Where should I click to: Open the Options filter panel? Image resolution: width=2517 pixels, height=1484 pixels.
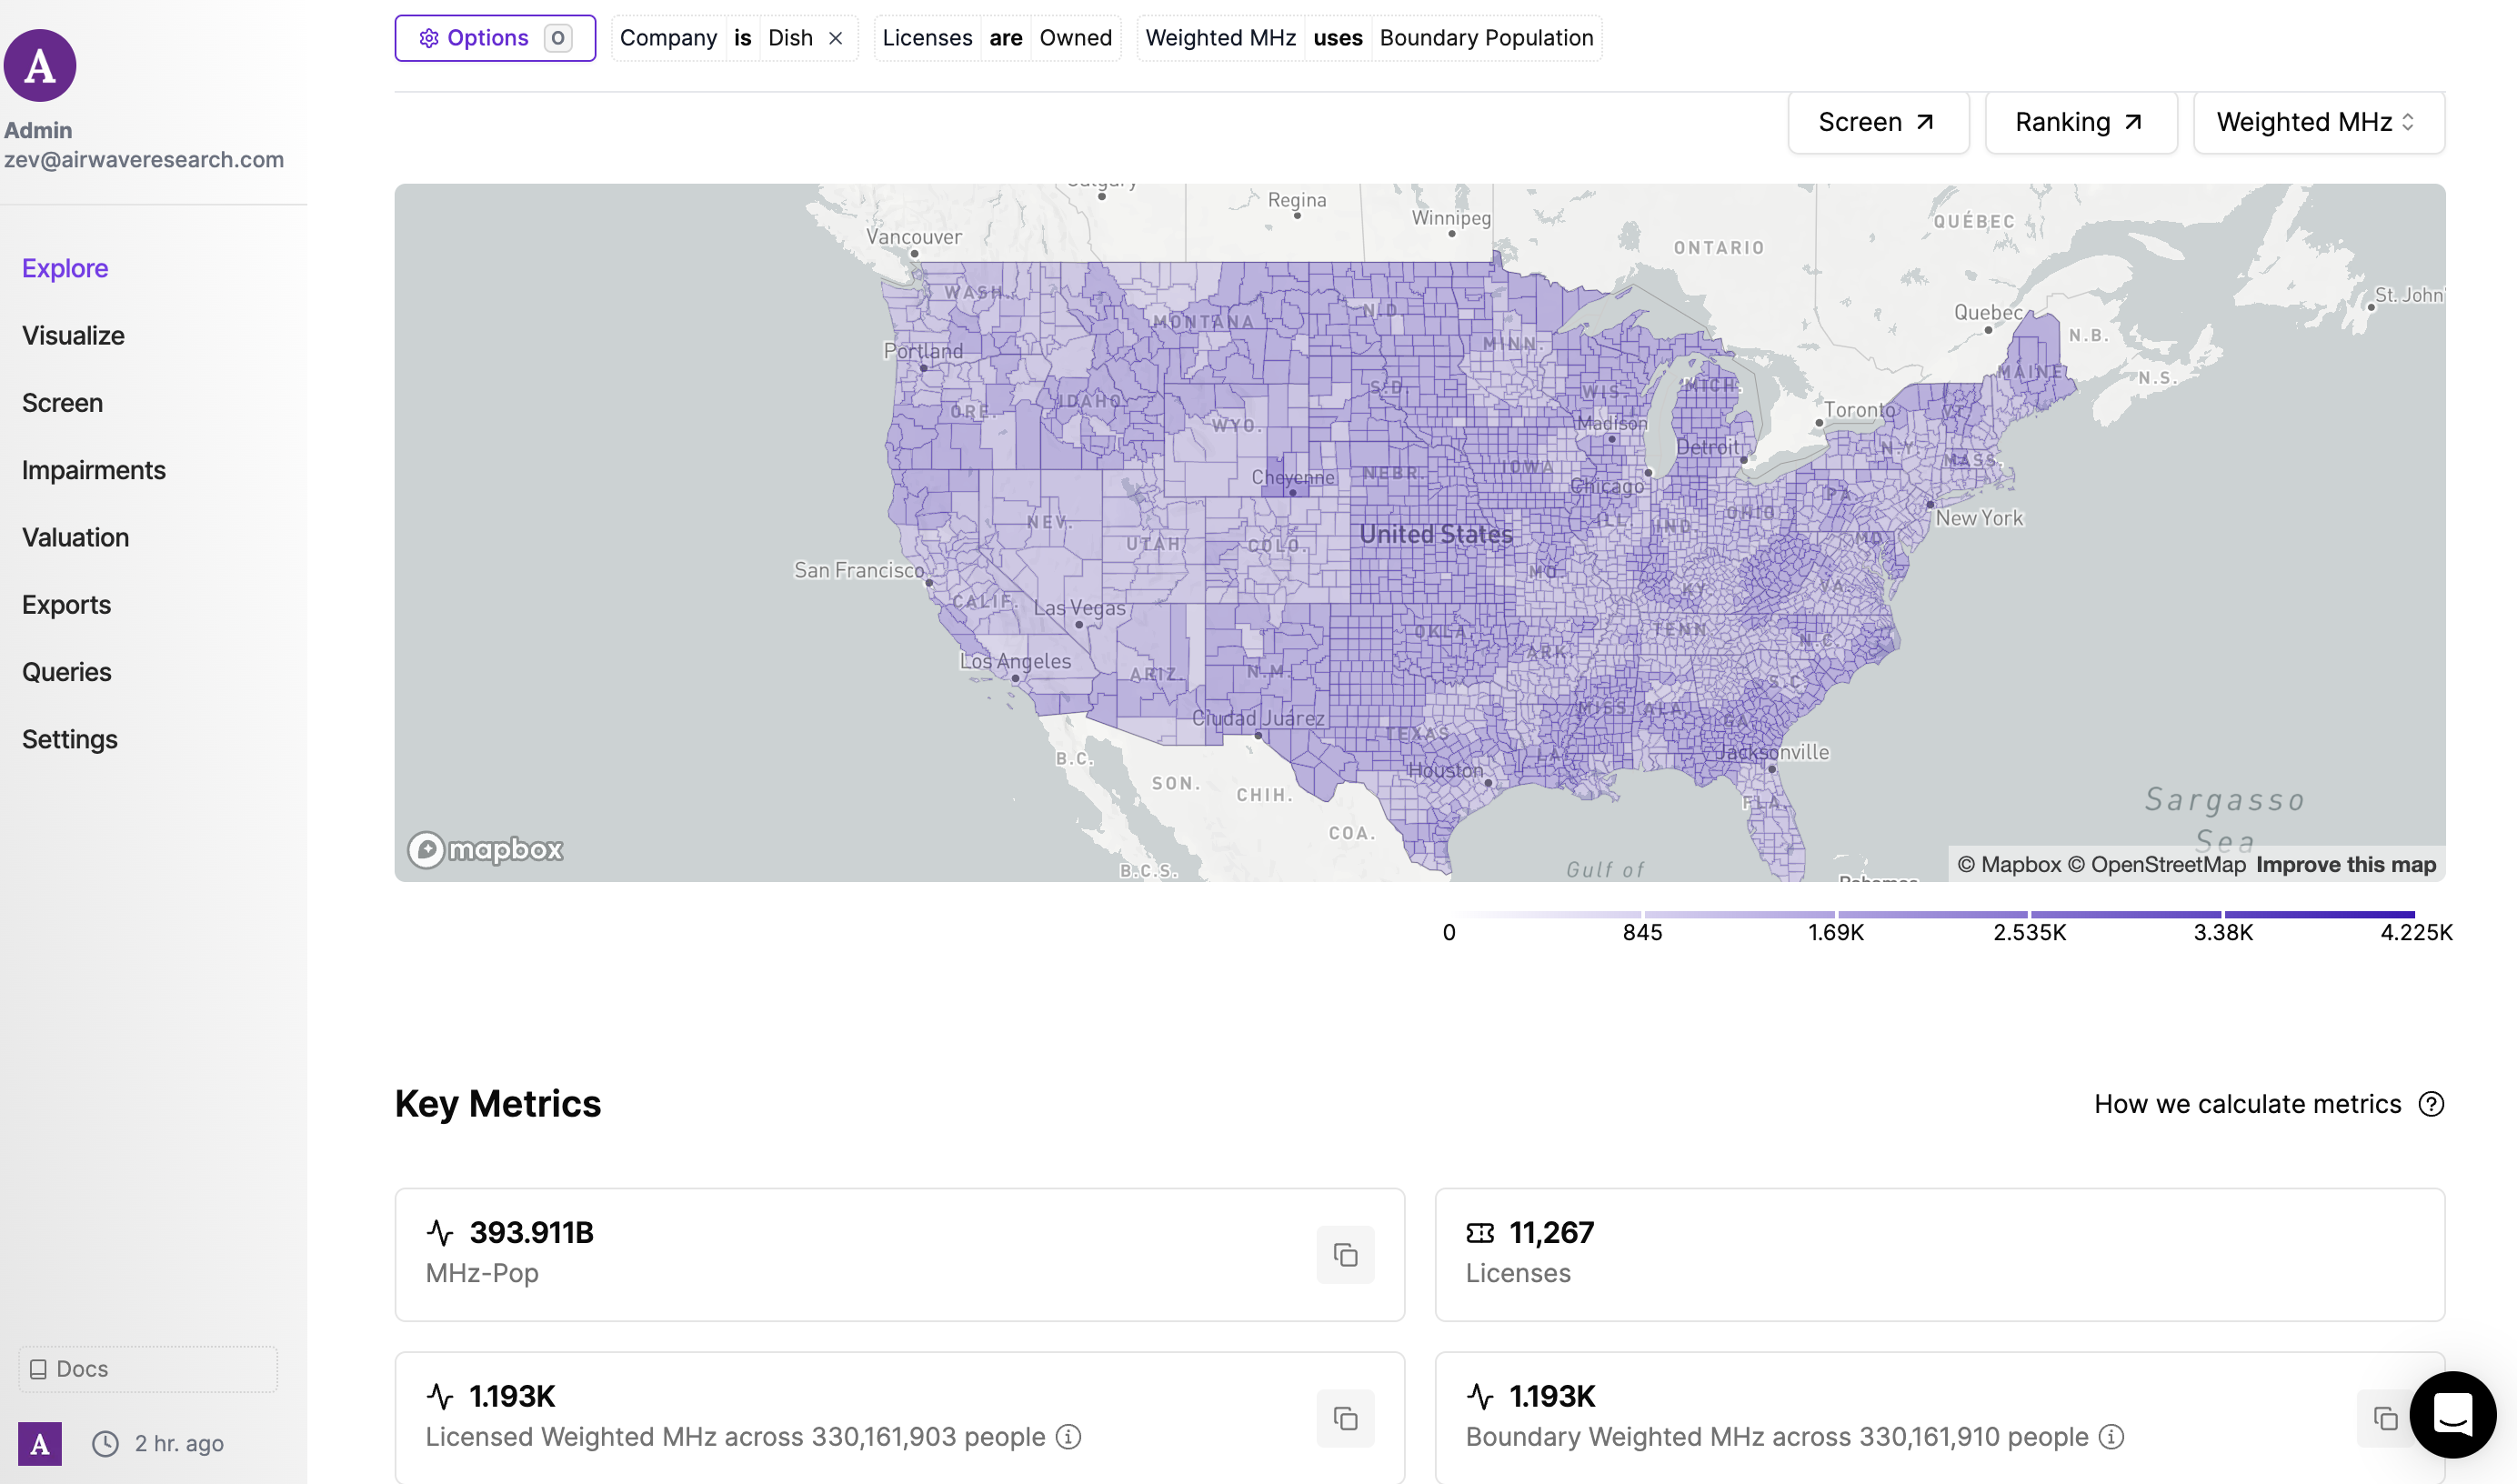click(x=495, y=38)
